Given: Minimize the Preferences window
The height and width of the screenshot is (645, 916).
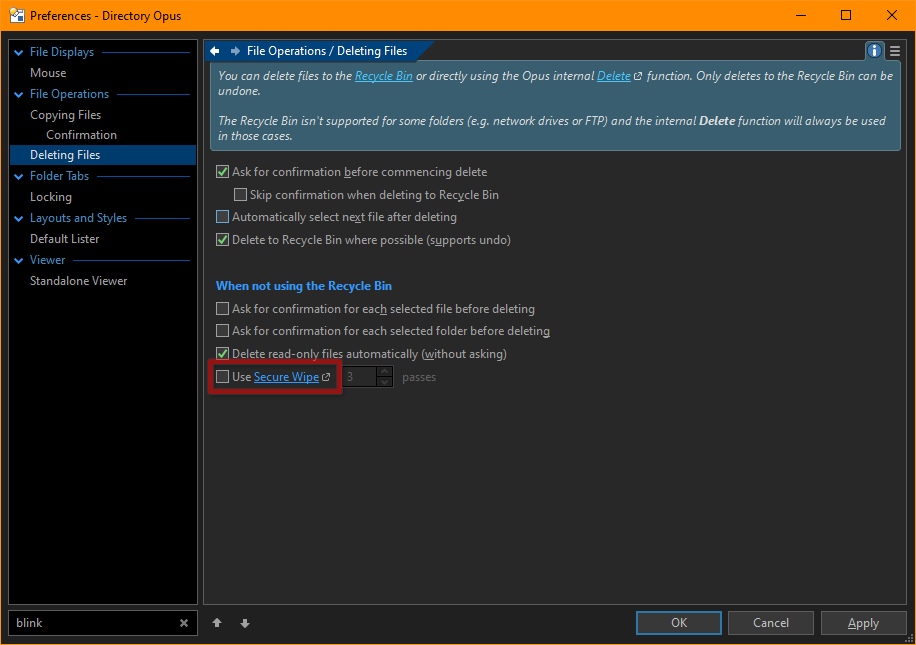Looking at the screenshot, I should [801, 15].
